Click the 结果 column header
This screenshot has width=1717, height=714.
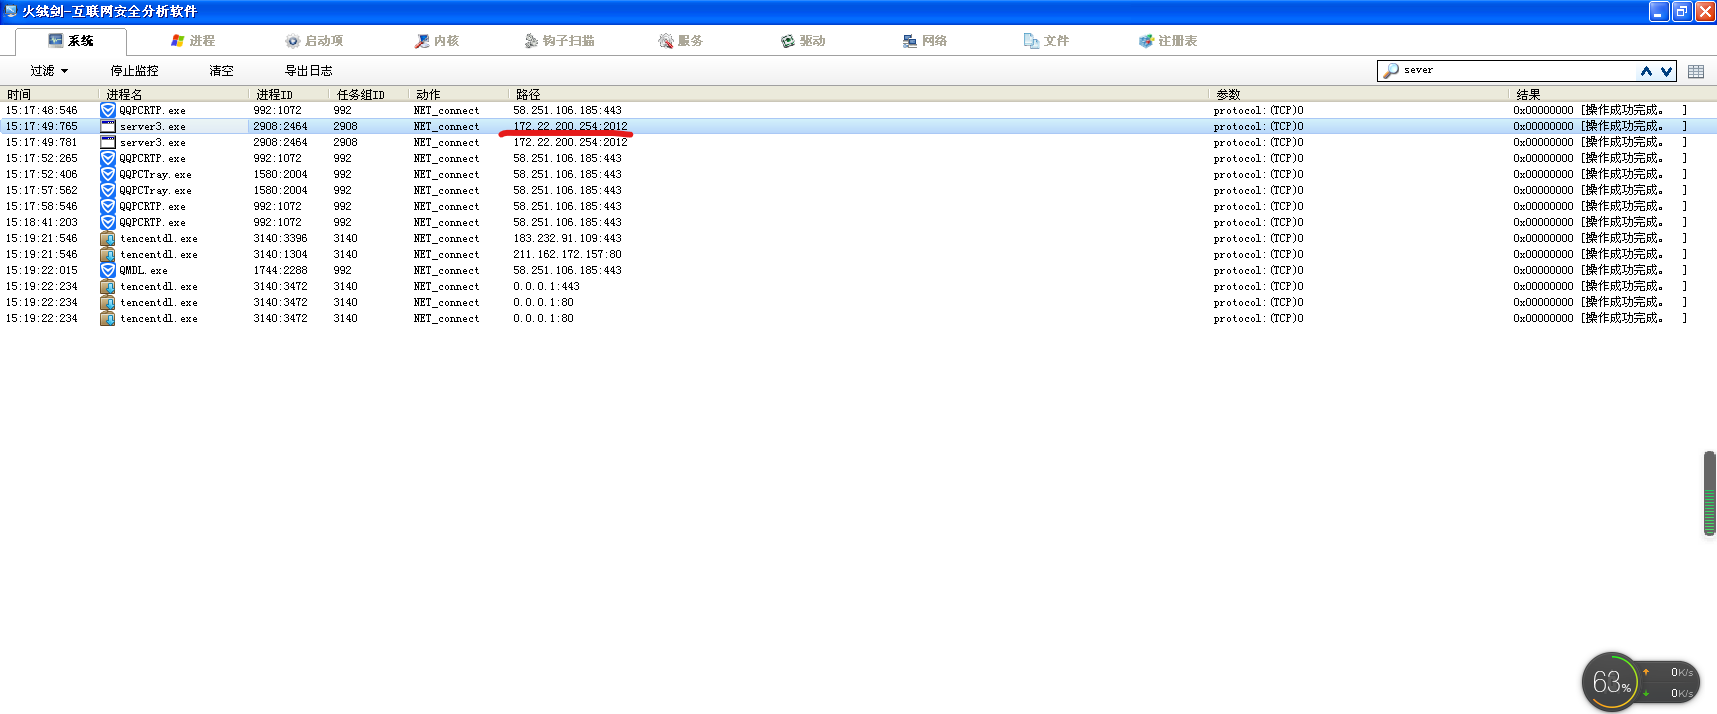(x=1613, y=94)
